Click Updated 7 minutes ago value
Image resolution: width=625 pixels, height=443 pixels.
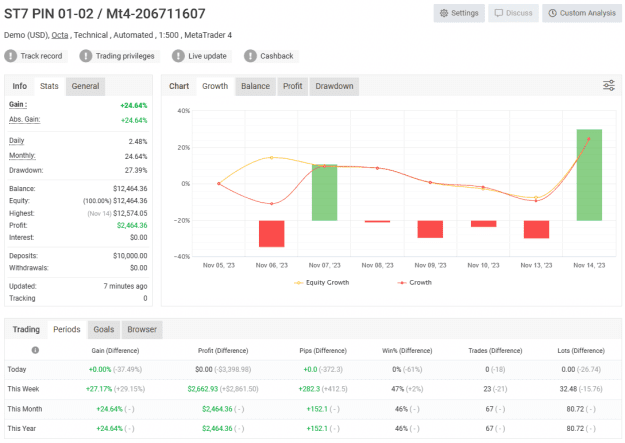tap(125, 286)
